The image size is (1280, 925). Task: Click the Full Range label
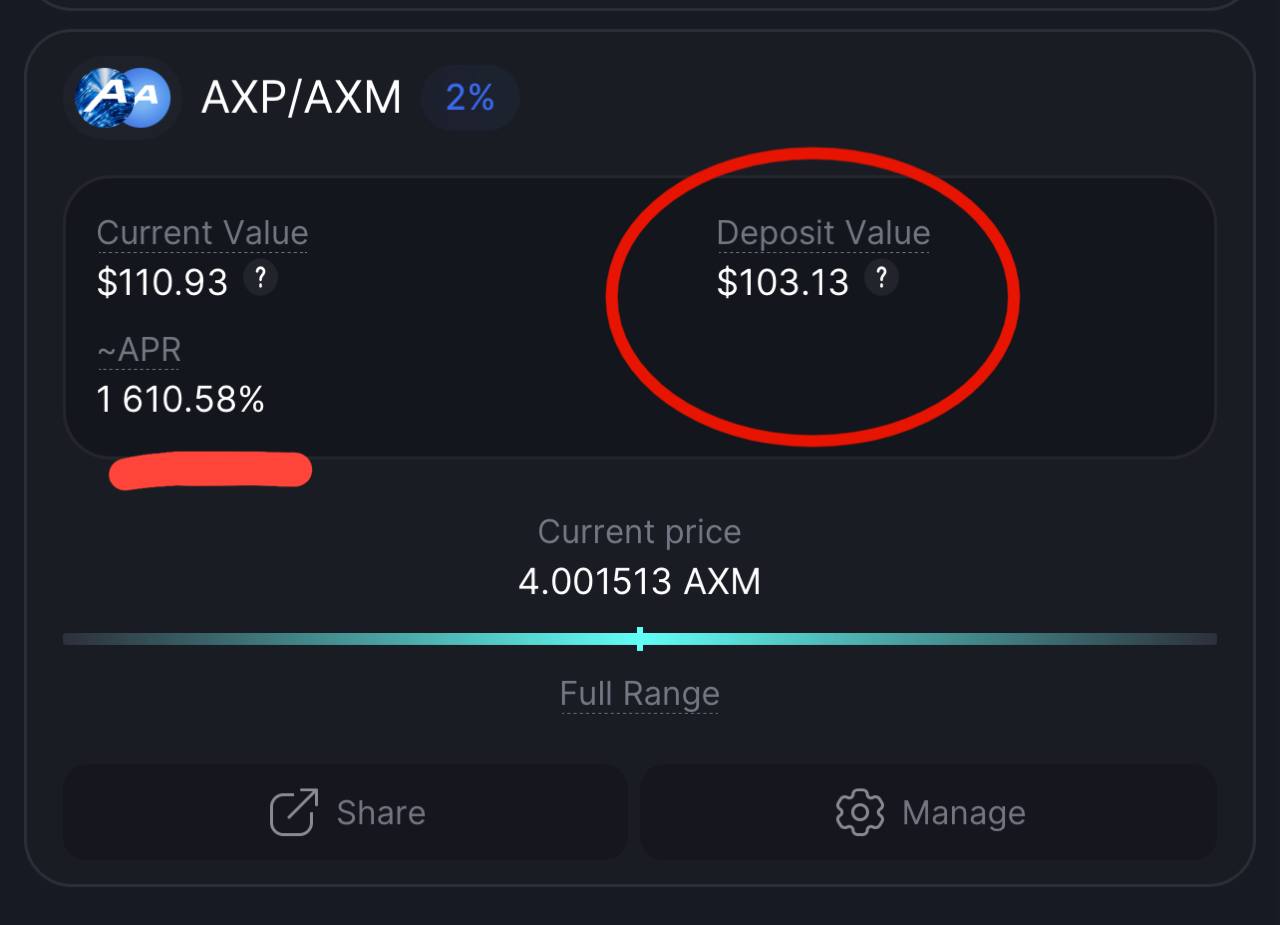click(x=639, y=693)
